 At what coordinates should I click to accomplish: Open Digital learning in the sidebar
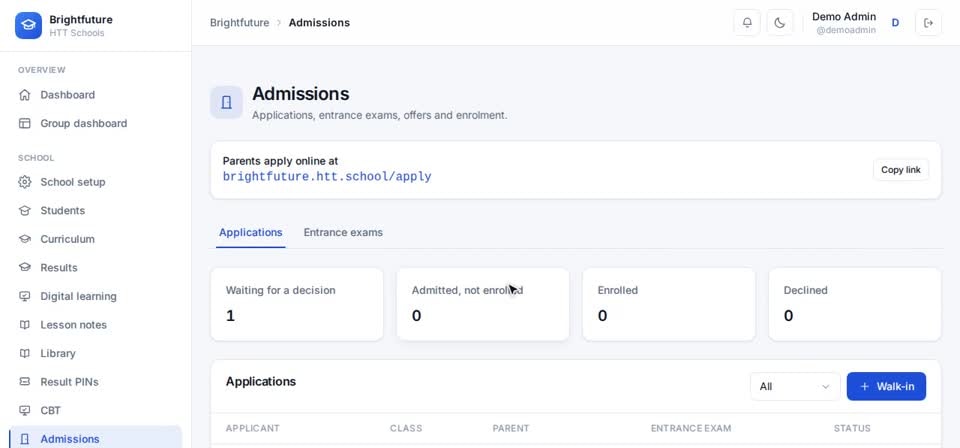coord(96,296)
